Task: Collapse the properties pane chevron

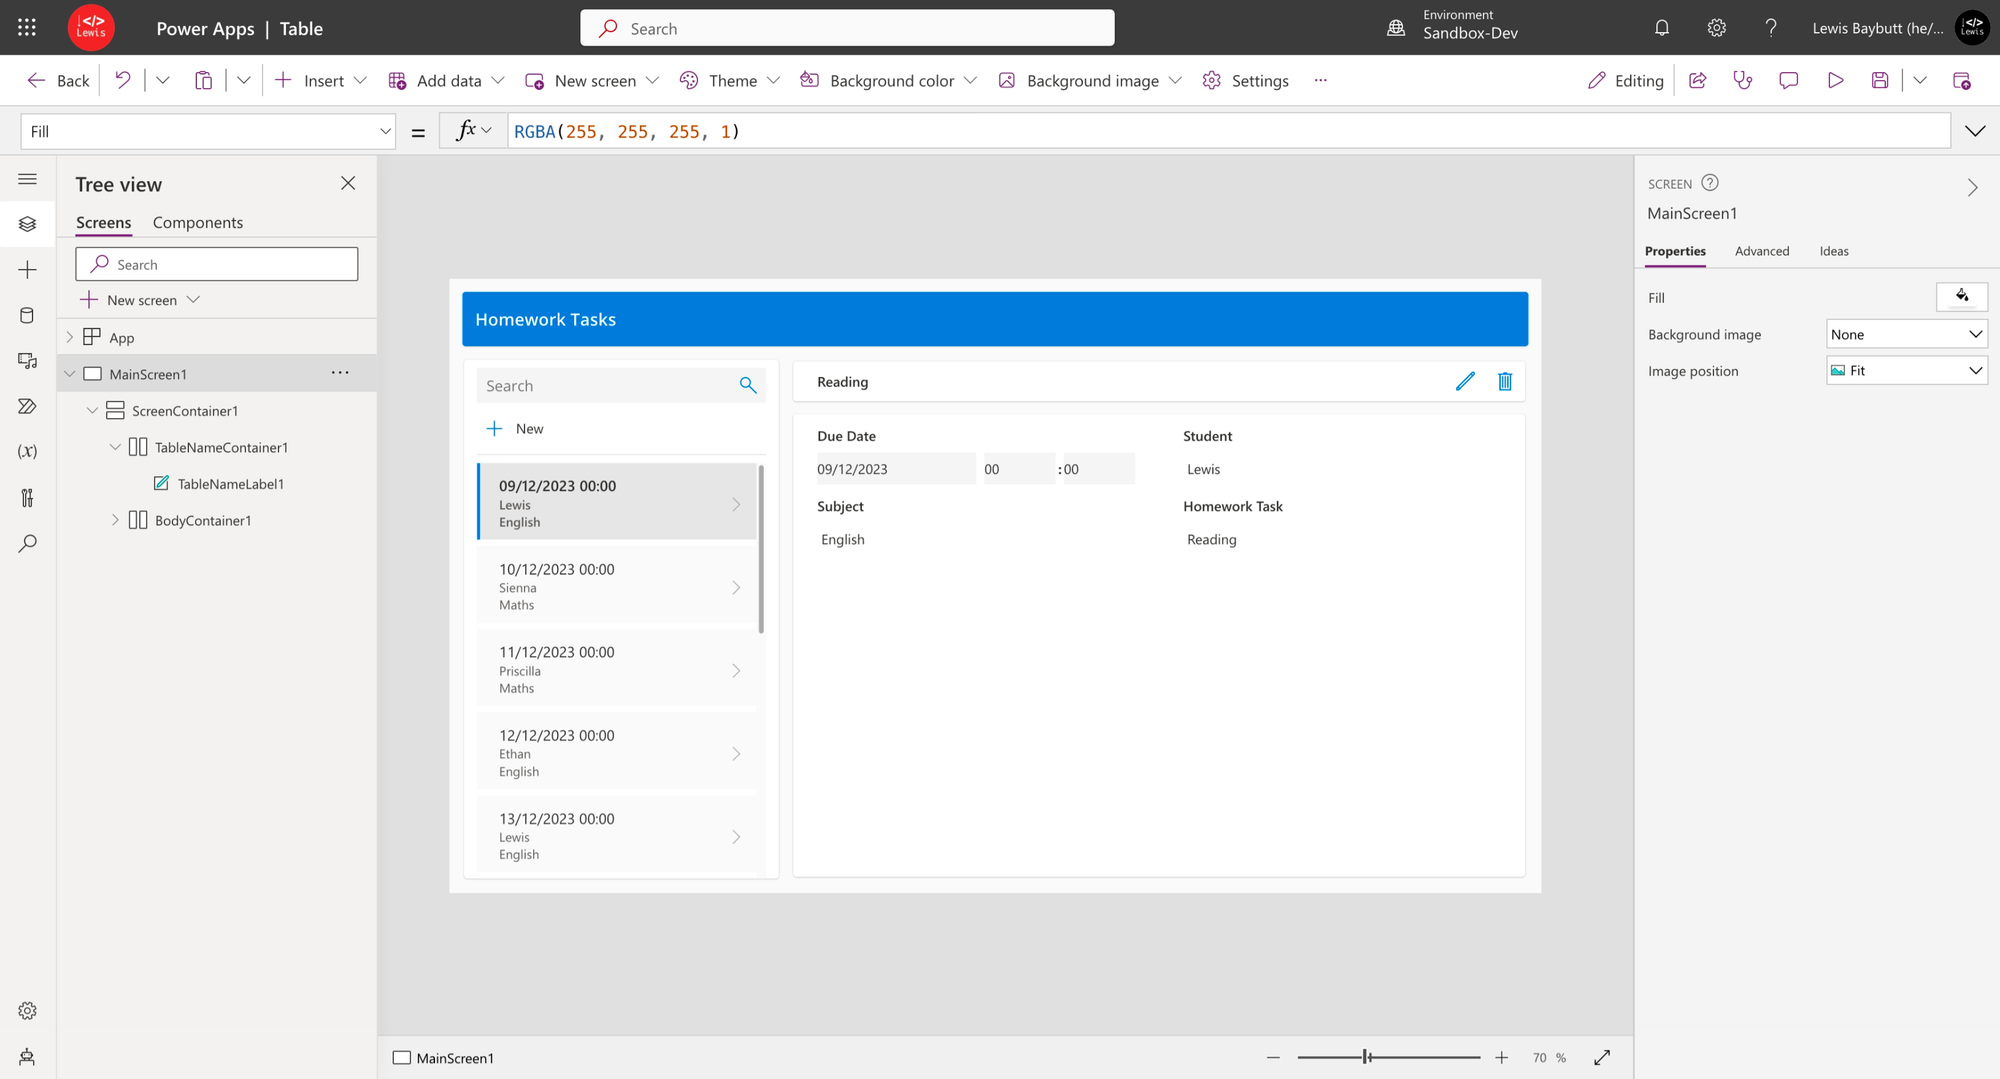Action: [1972, 187]
